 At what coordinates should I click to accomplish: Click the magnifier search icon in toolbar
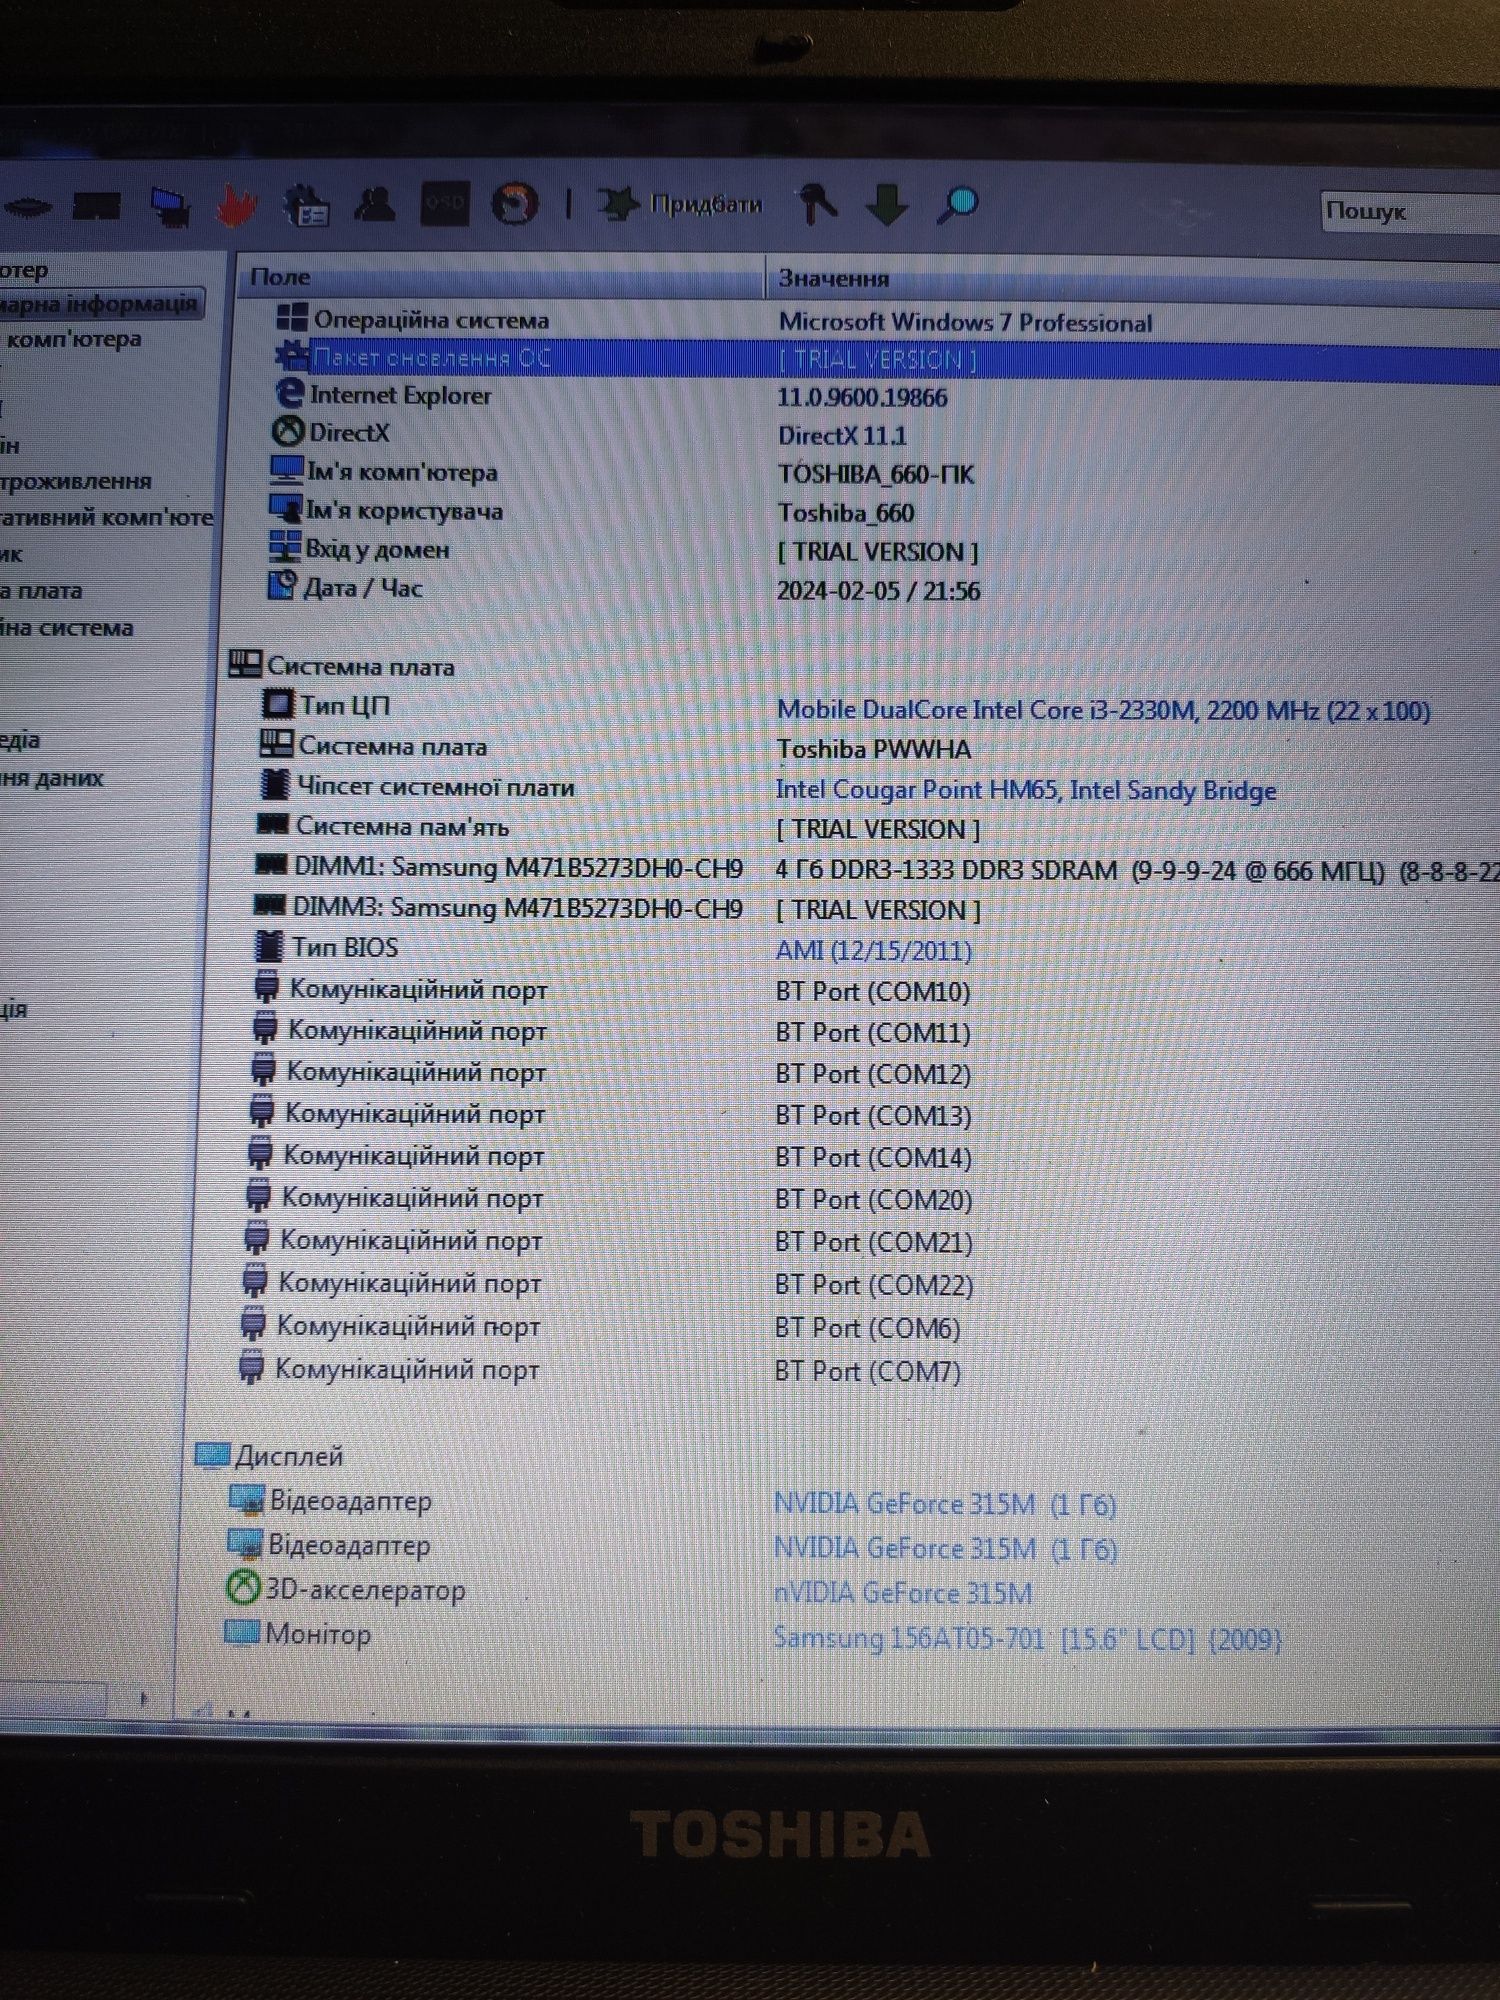click(x=957, y=205)
